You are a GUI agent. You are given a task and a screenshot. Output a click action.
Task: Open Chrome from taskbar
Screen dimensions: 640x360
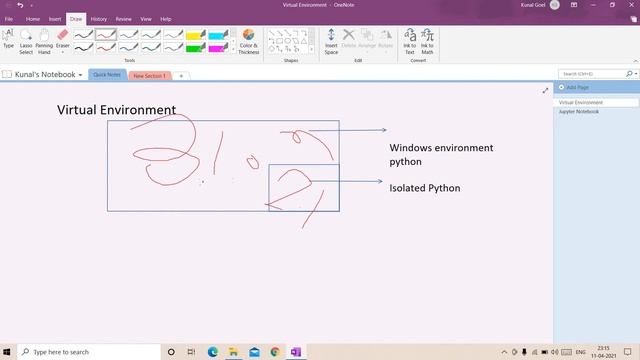coord(275,352)
